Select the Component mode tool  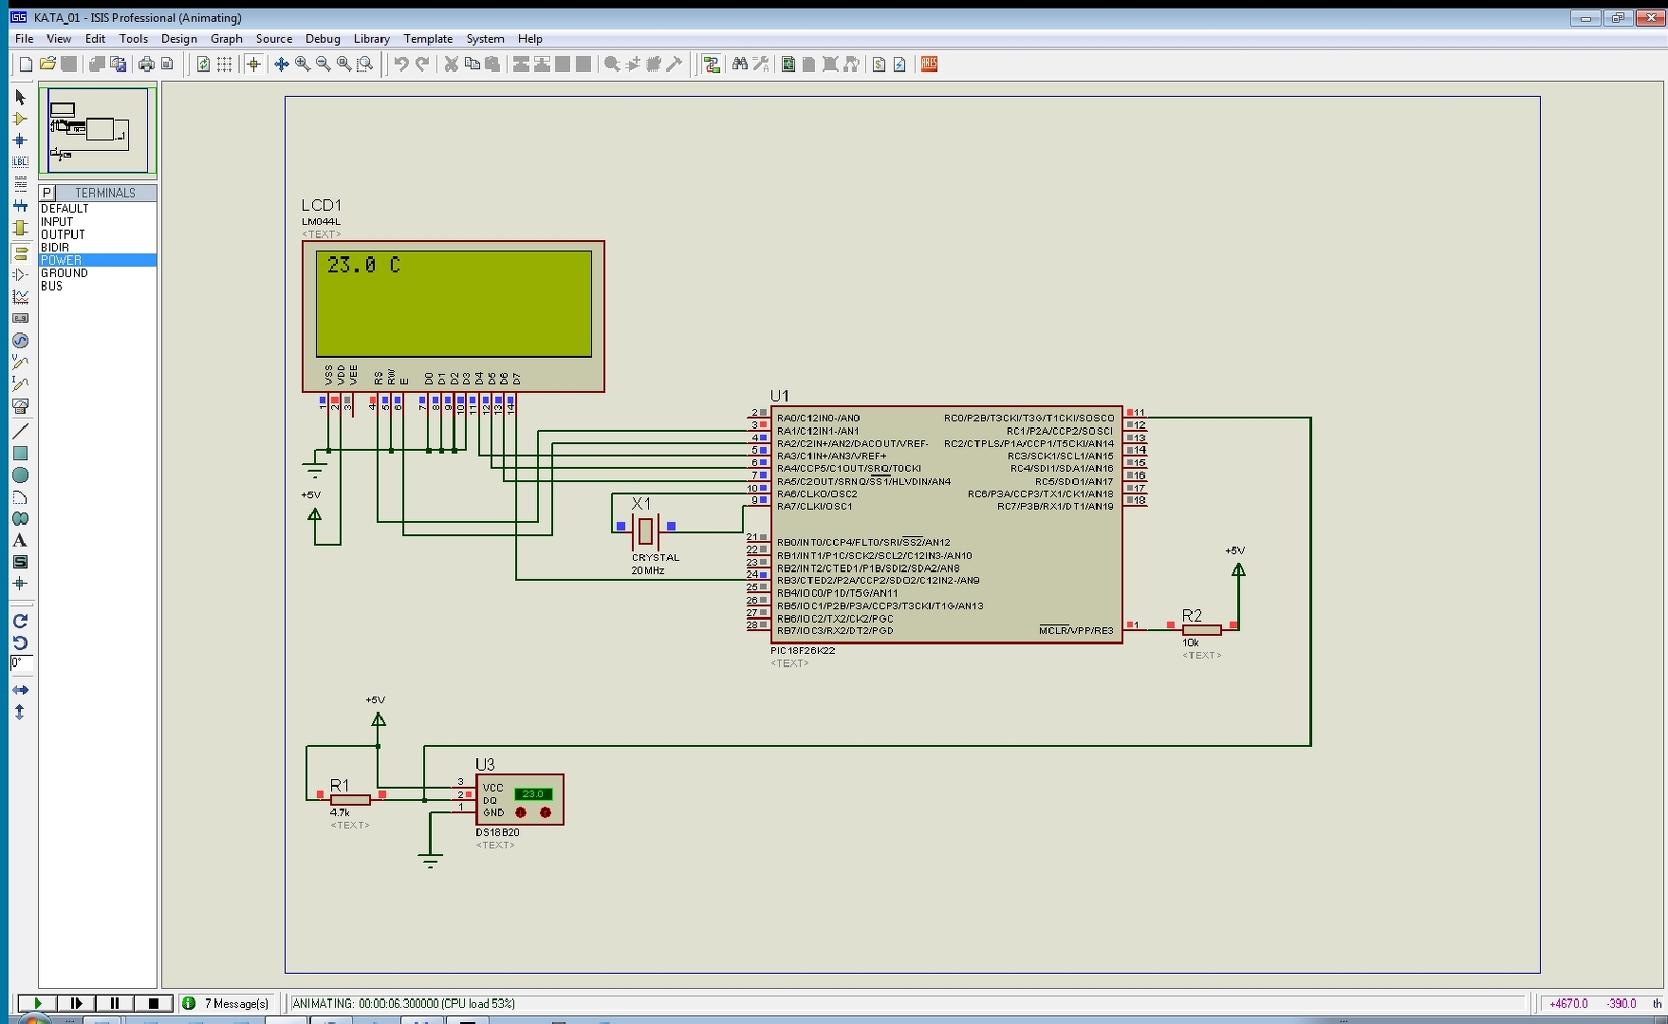coord(19,119)
